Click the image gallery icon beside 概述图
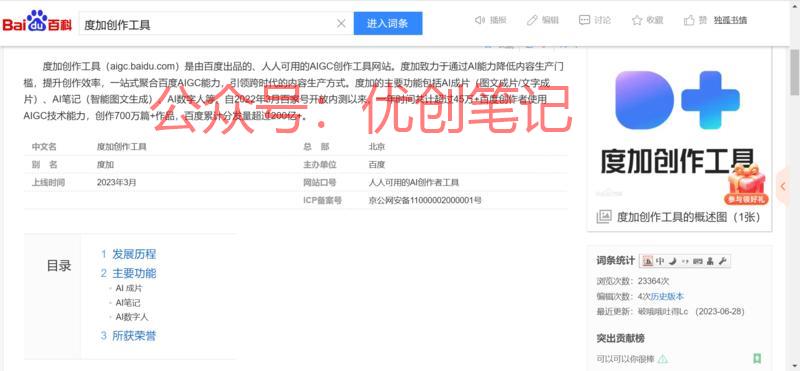The height and width of the screenshot is (371, 800). click(x=604, y=216)
